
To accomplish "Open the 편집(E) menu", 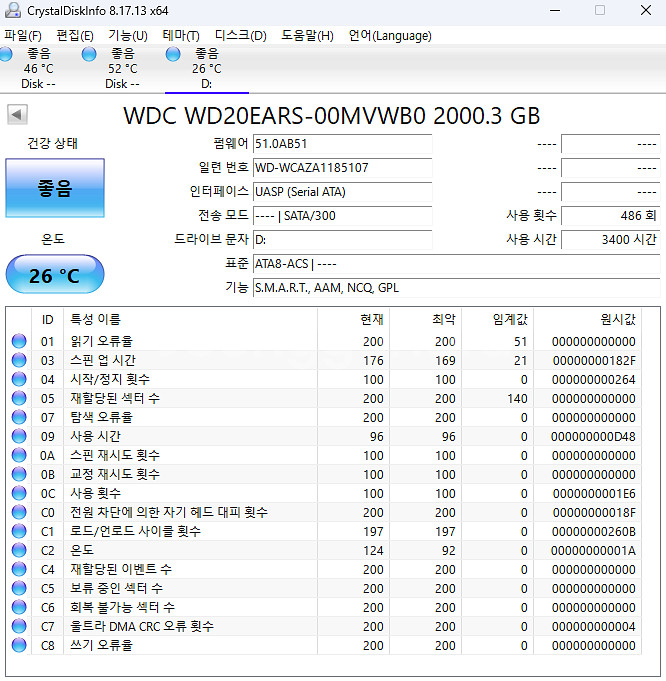I will coord(75,36).
